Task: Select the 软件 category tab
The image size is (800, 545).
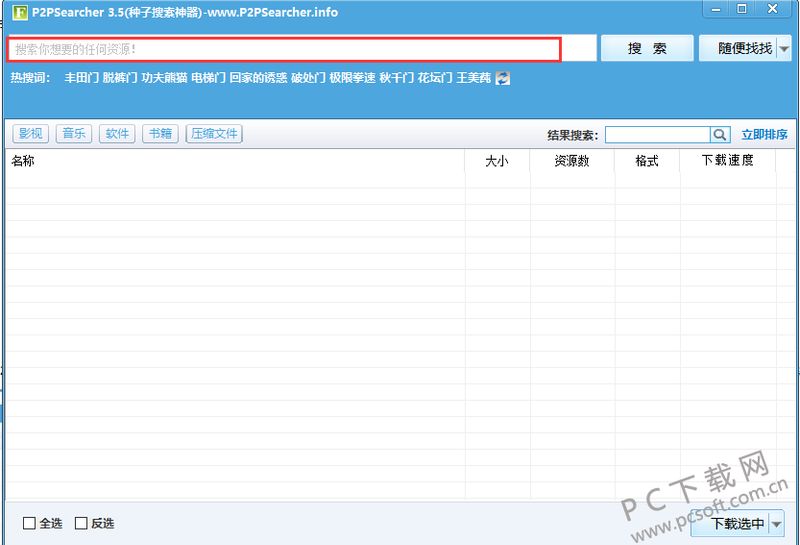Action: click(x=117, y=134)
